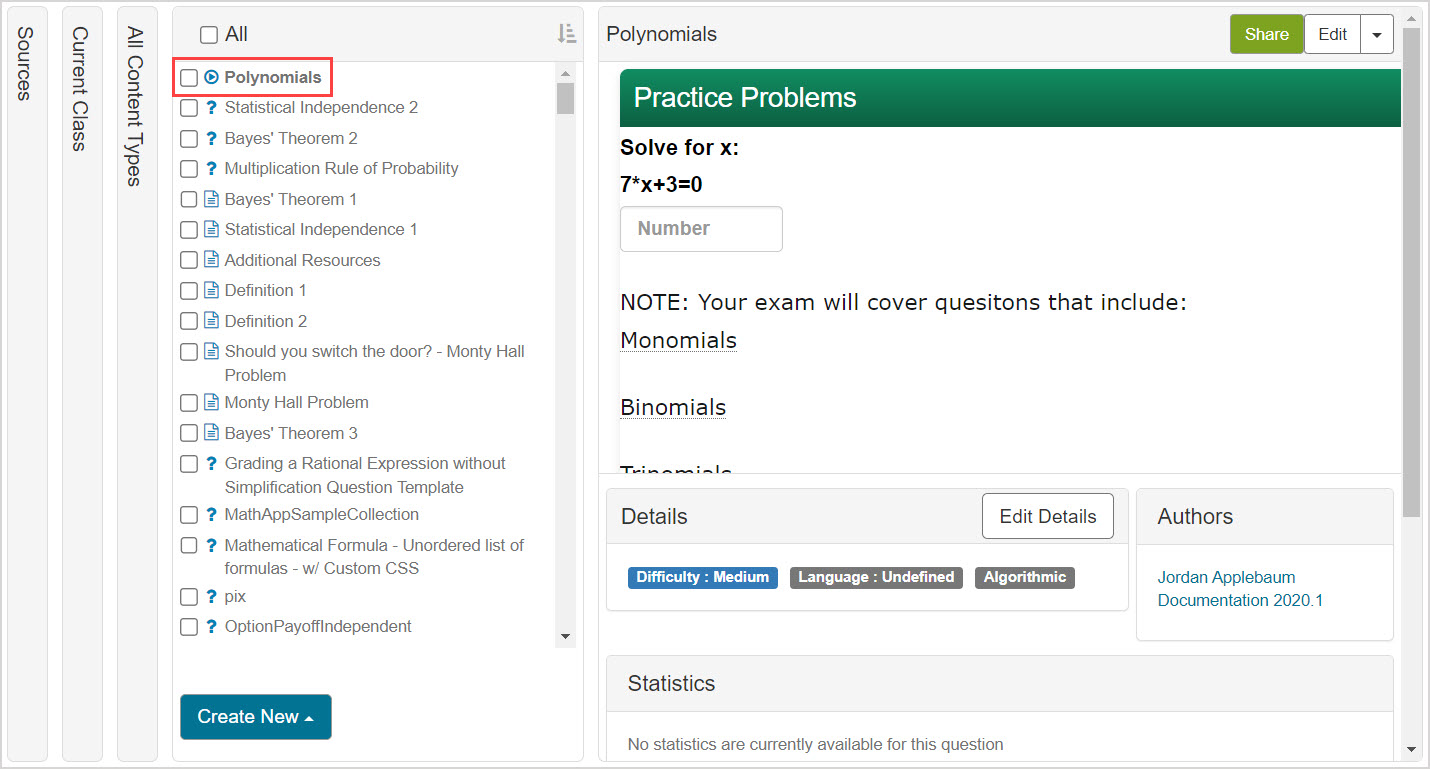Click the document icon next to Additional Resources

(x=211, y=260)
